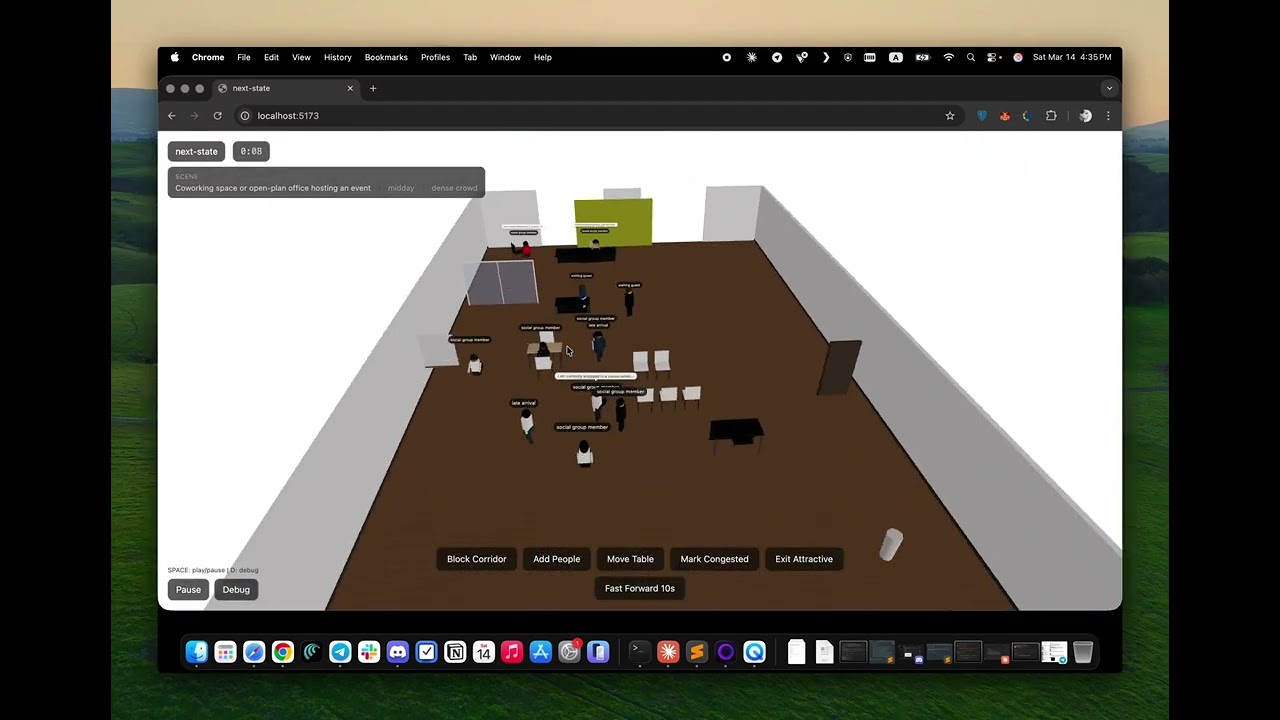Screen dimensions: 1280x720
Task: Toggle the Debug view
Action: click(236, 589)
